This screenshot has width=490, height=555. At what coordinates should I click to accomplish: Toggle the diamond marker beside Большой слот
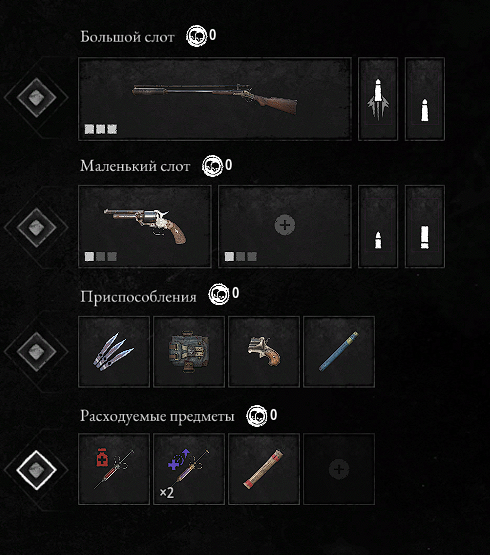36,97
